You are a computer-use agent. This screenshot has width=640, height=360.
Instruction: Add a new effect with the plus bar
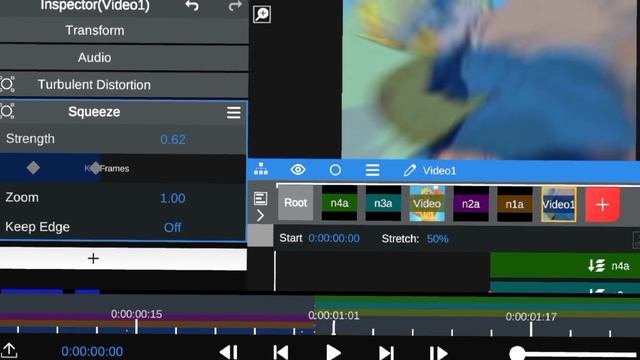(x=123, y=258)
